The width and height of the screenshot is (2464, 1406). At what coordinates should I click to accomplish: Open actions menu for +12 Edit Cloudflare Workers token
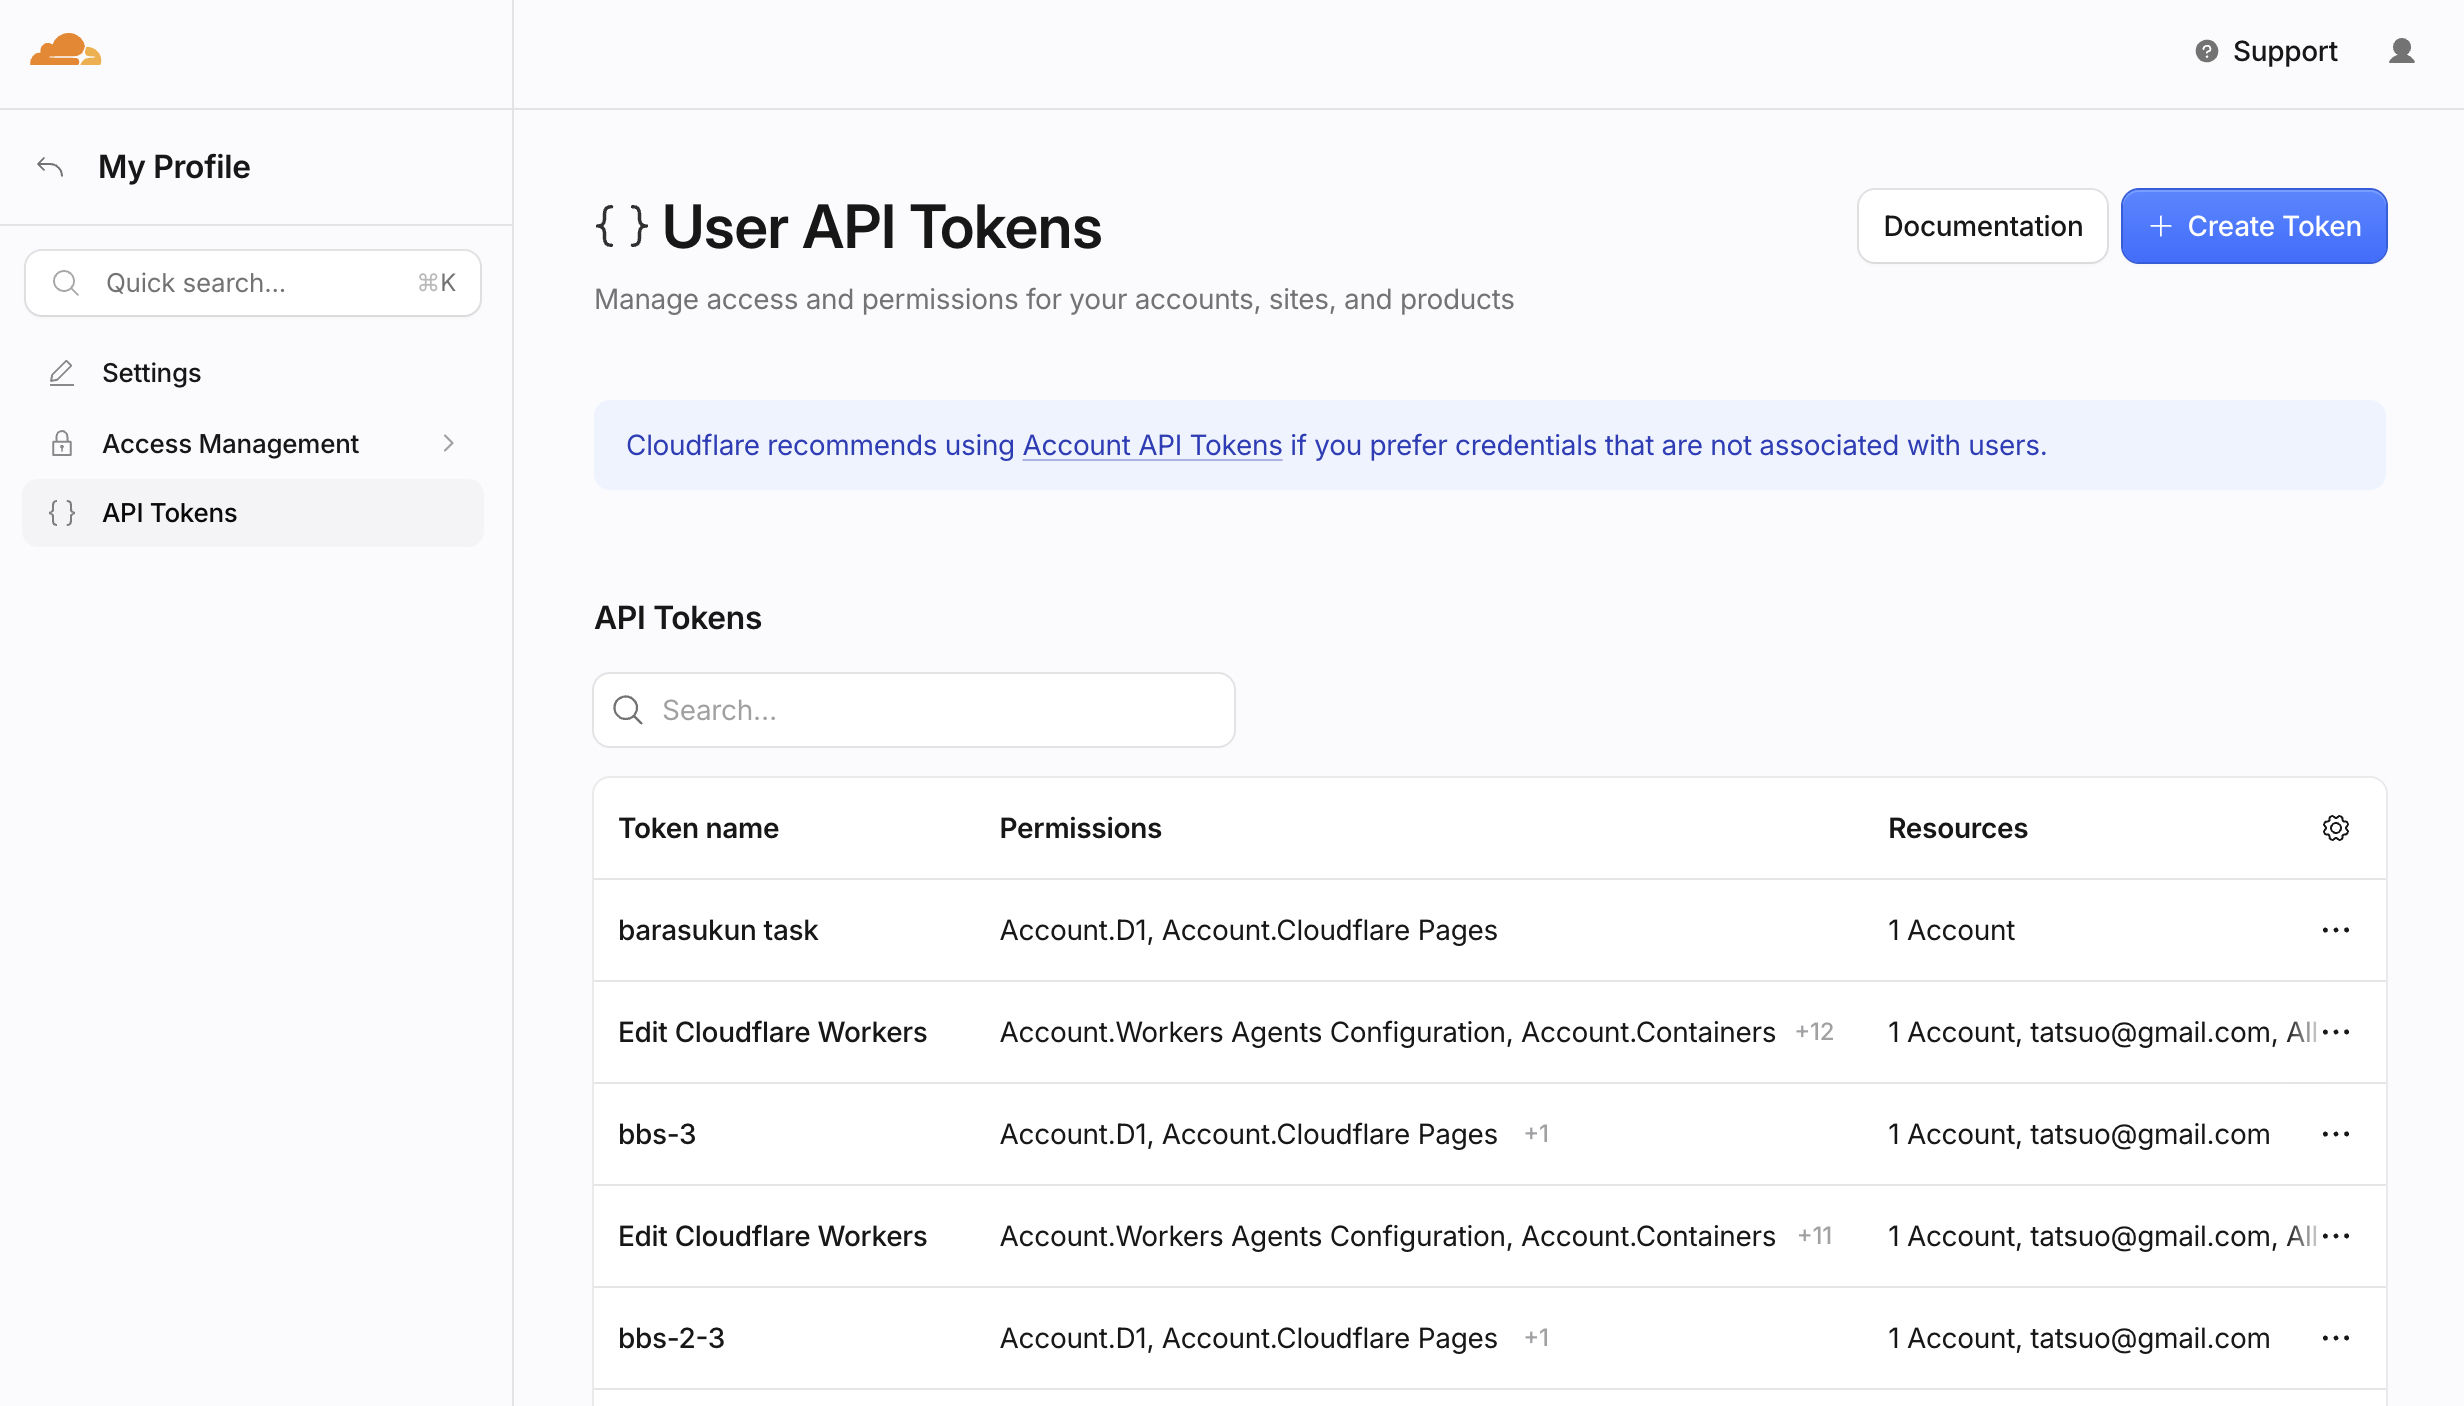click(x=2336, y=1032)
